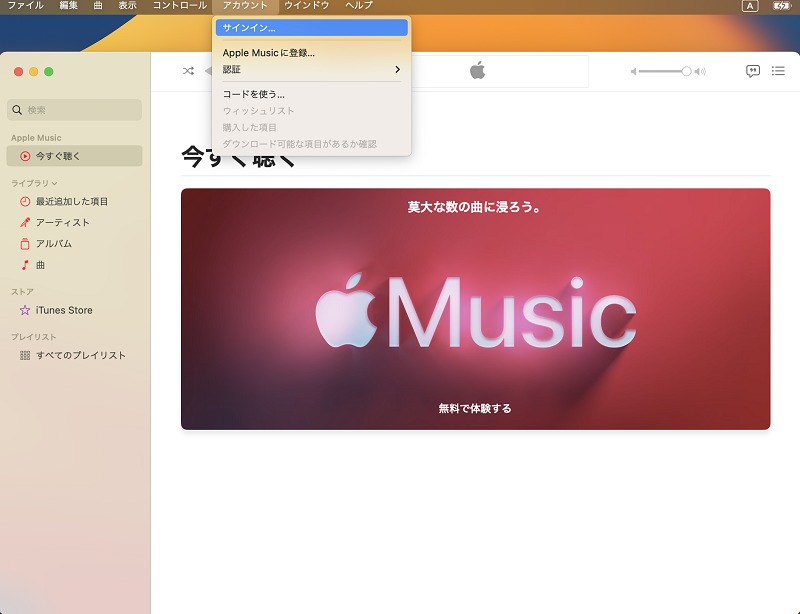Click the 莫大な数の曲に浸ろう。 banner headline
Viewport: 800px width, 614px height.
[x=474, y=207]
